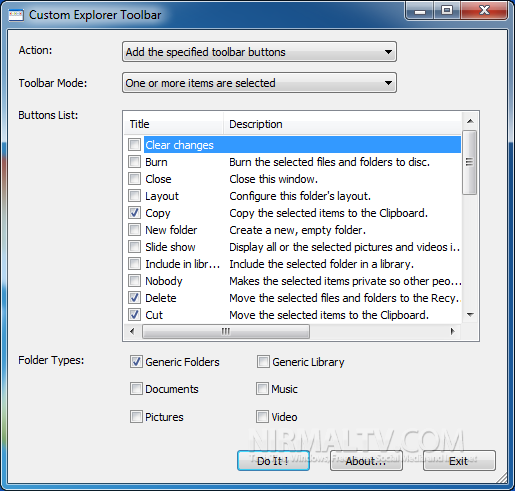
Task: Click the Description column header
Action: click(x=343, y=124)
